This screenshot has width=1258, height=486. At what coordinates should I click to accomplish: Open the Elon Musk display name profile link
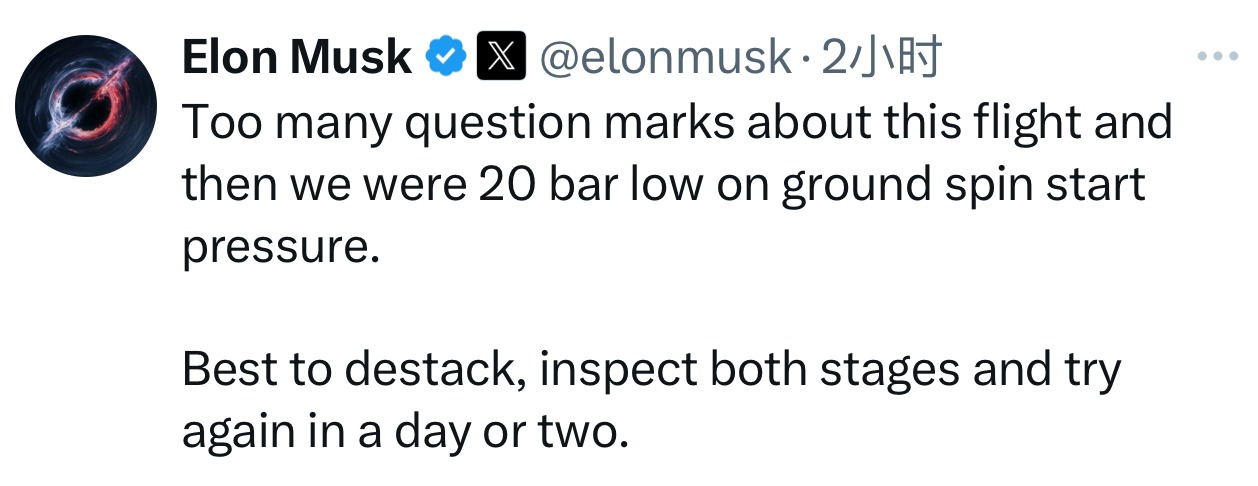[297, 59]
